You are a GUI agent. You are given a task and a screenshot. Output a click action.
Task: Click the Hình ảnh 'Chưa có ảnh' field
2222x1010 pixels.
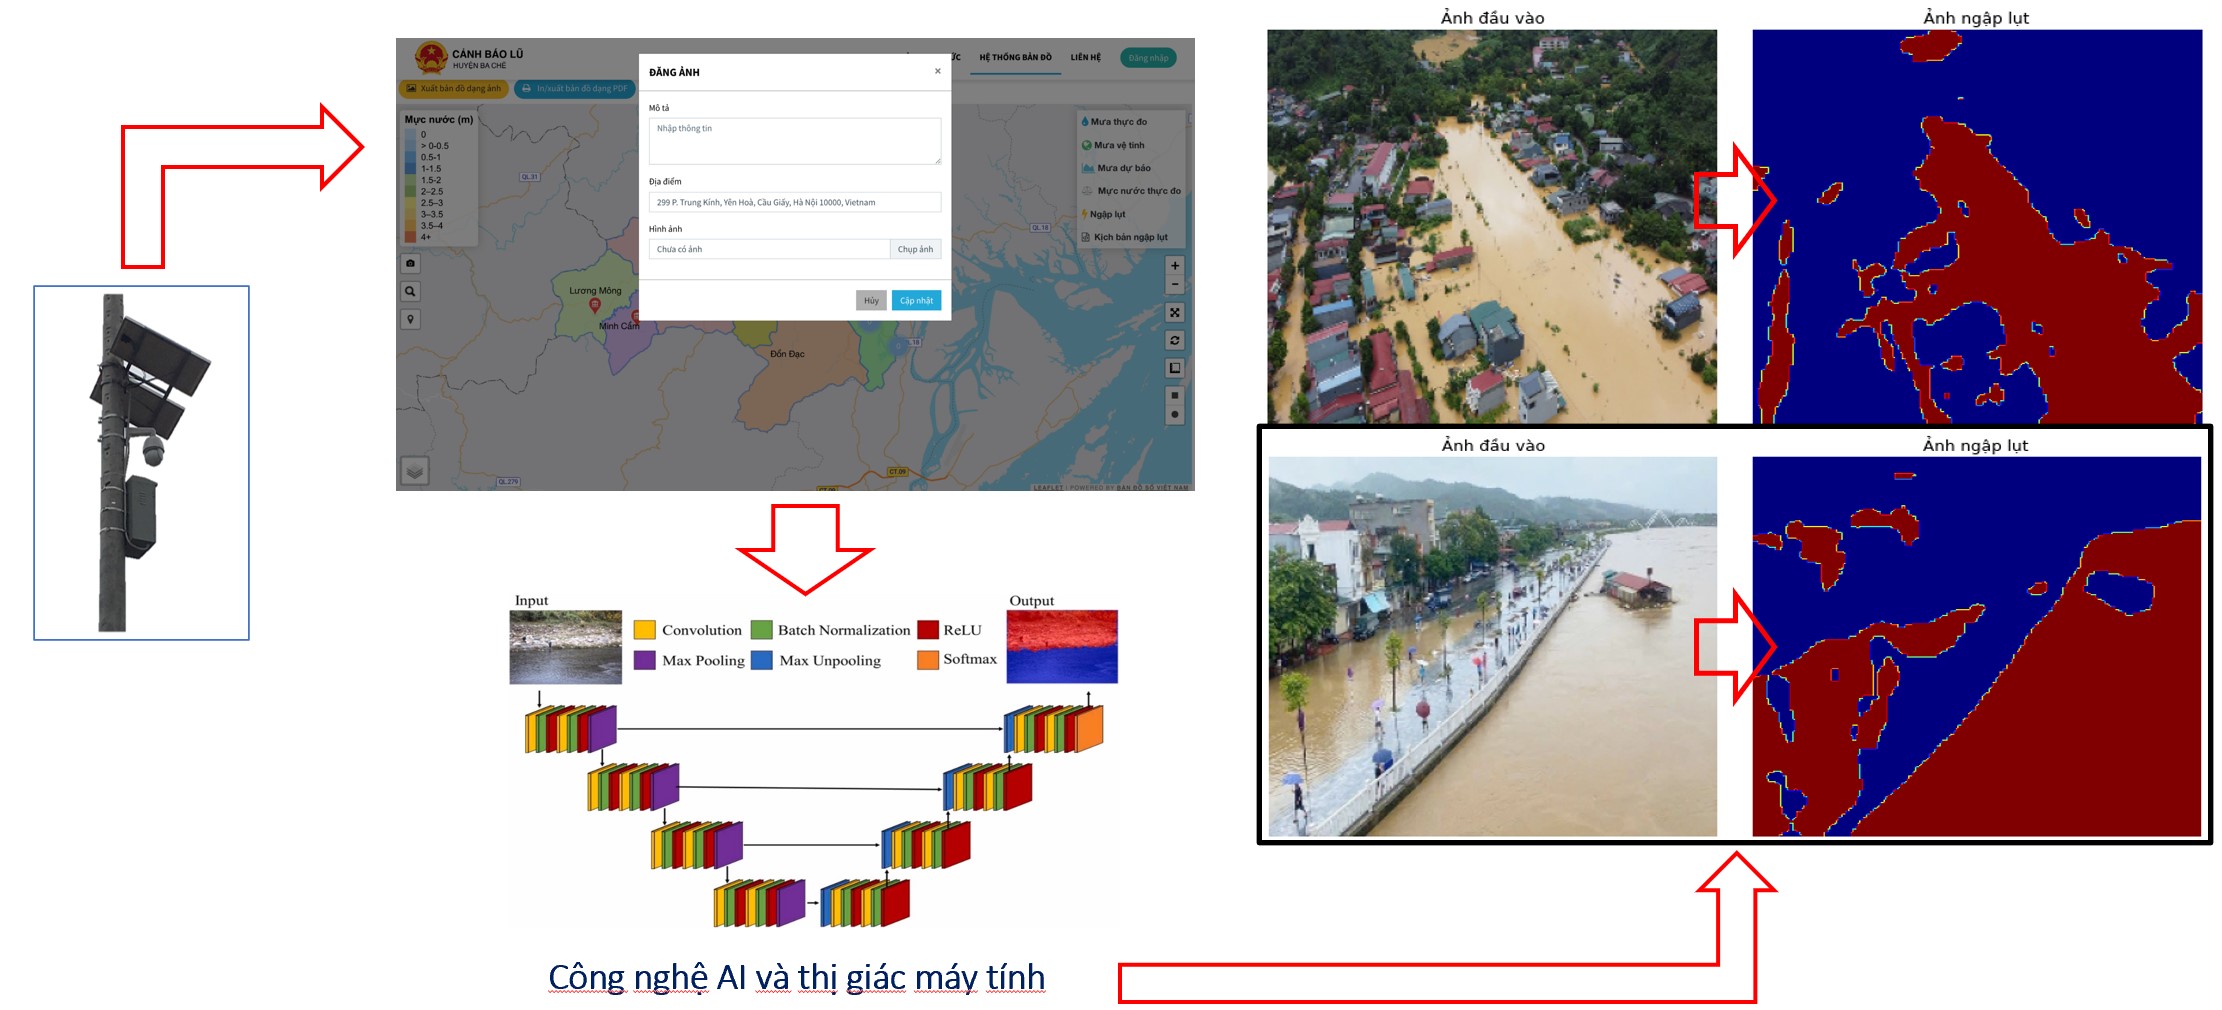point(769,250)
